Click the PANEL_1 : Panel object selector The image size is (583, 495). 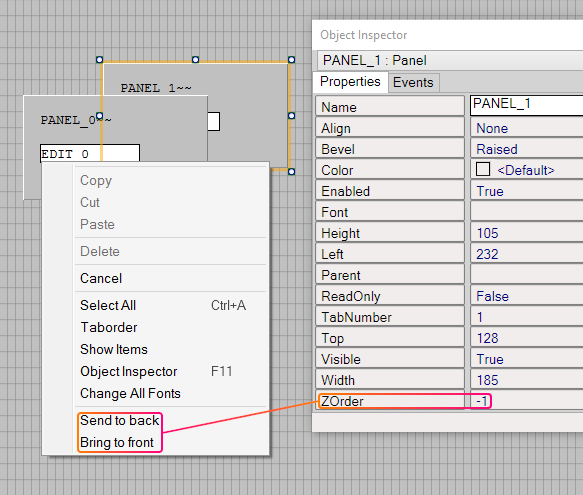(x=450, y=60)
